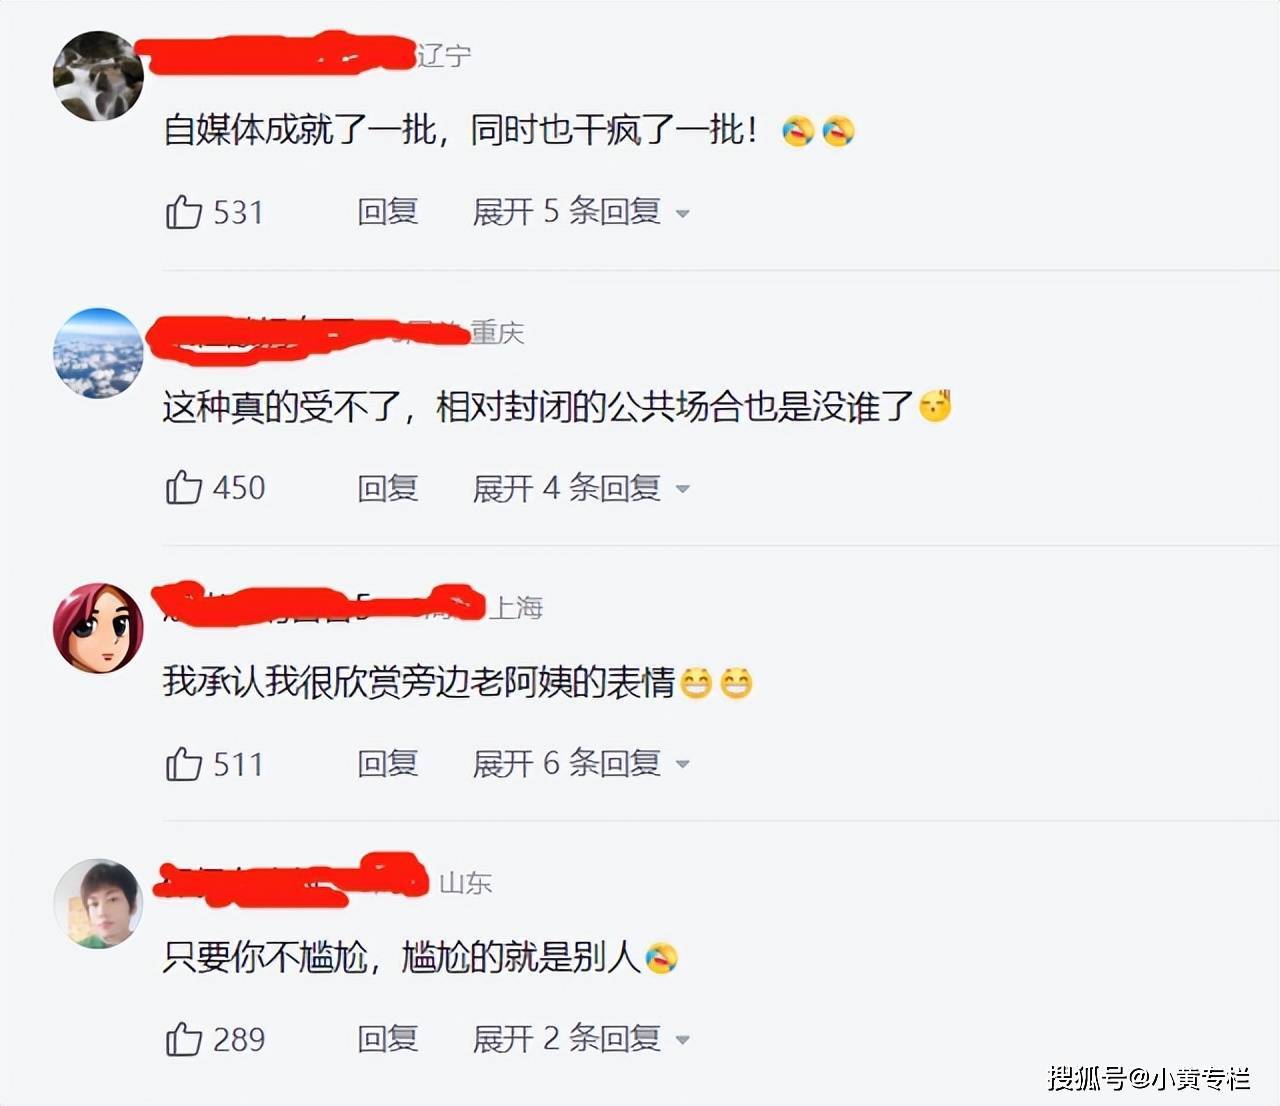Click the 搜狐号@小黄专栏 watermark
1280x1106 pixels.
1149,1078
